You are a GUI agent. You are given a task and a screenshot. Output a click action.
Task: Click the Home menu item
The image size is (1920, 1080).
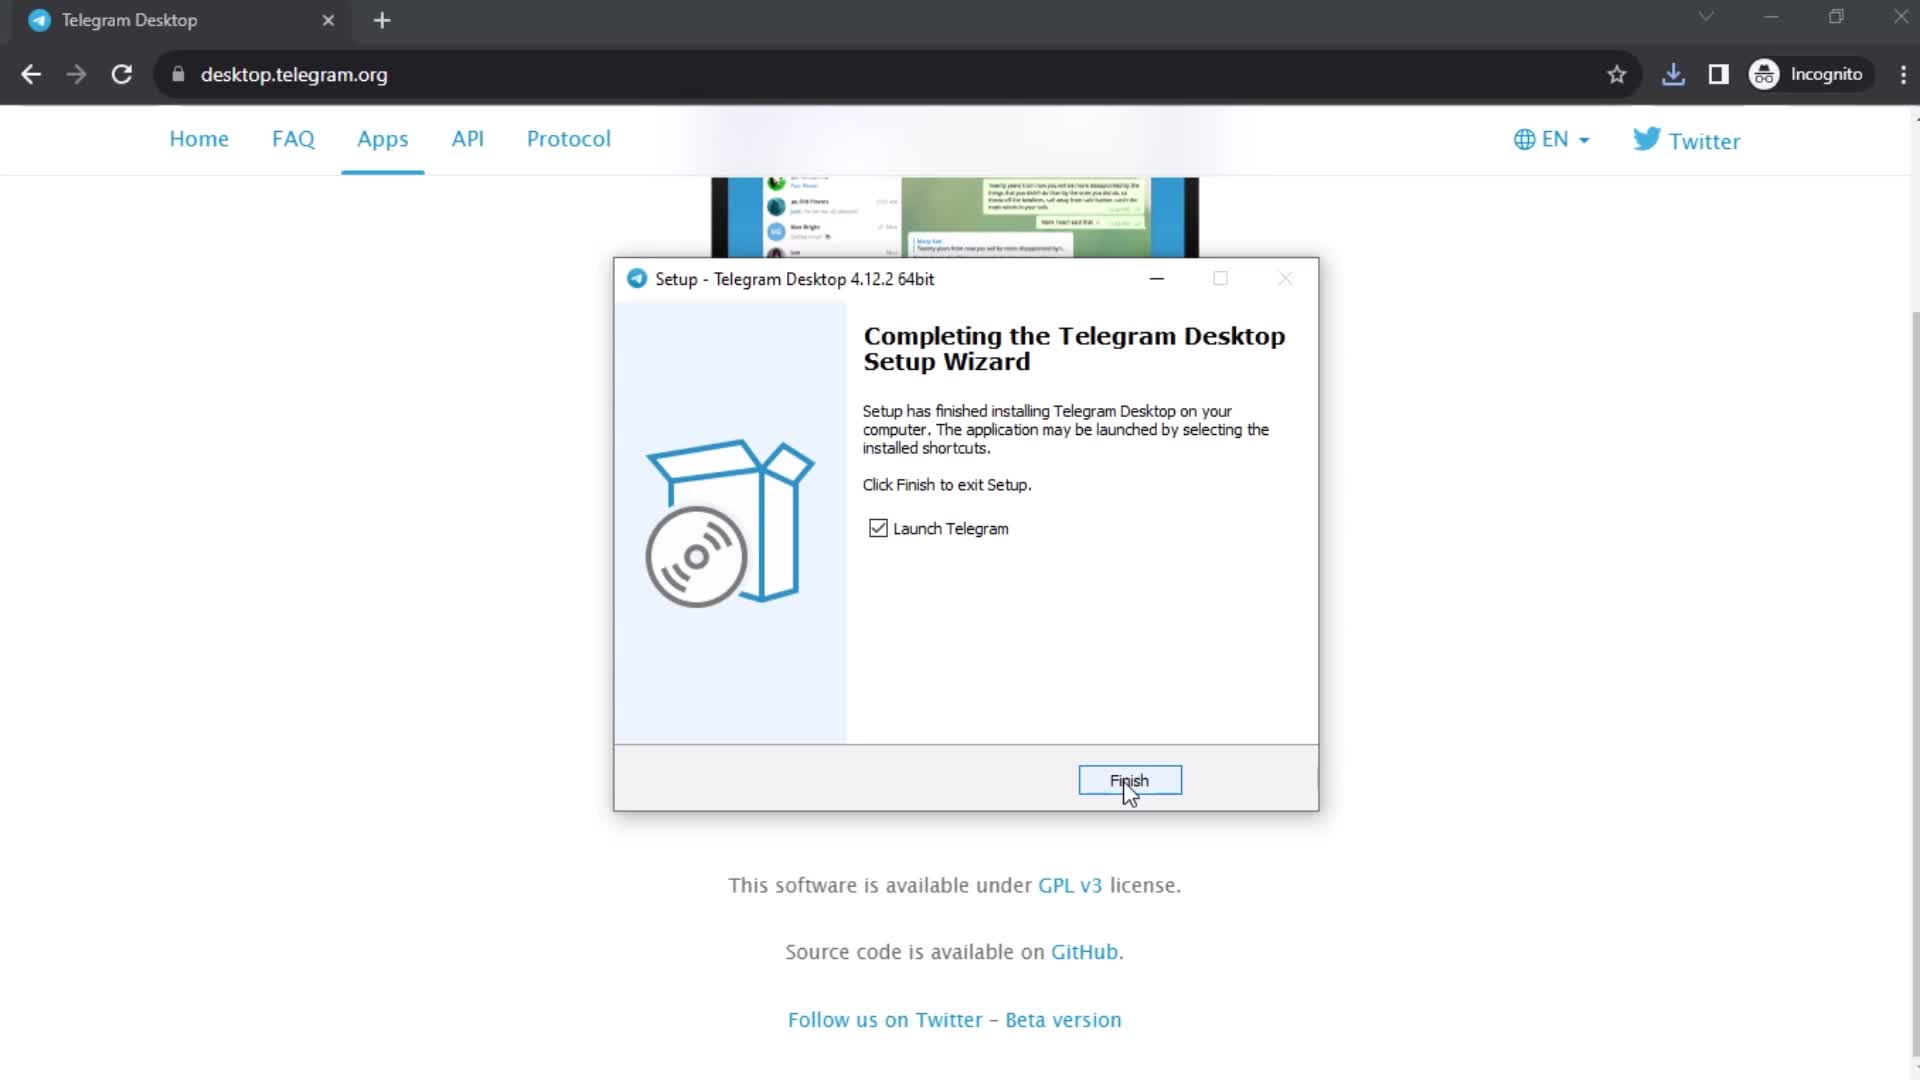pos(199,138)
